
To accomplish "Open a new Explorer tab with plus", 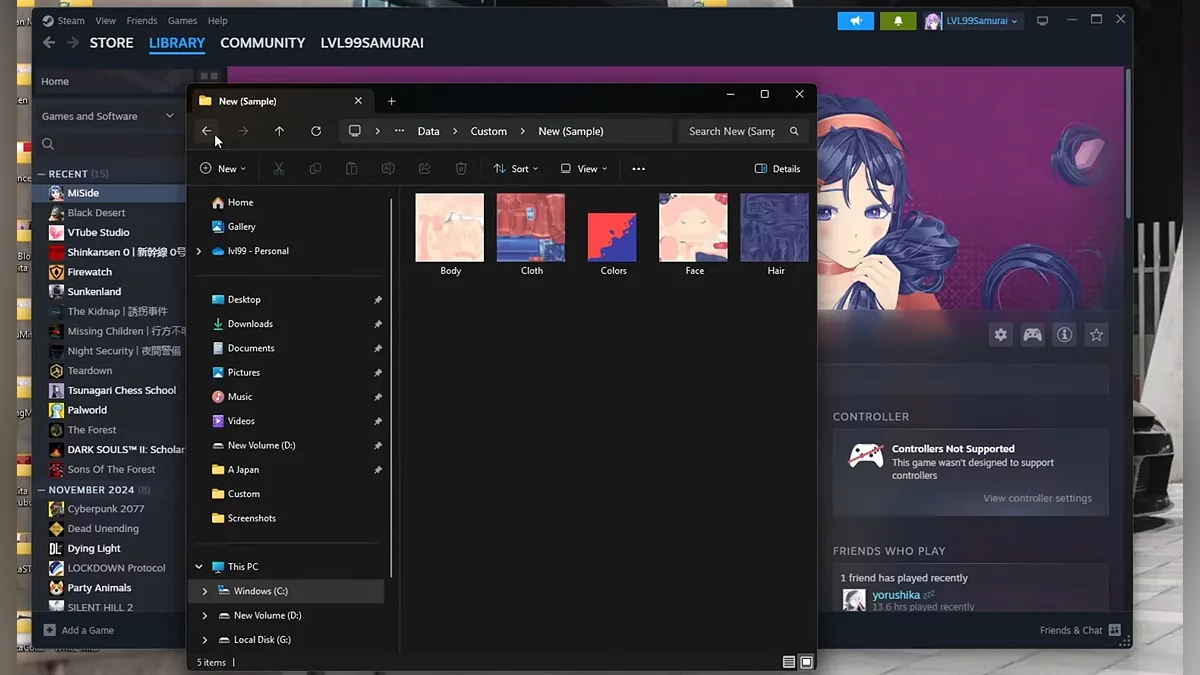I will coord(391,101).
